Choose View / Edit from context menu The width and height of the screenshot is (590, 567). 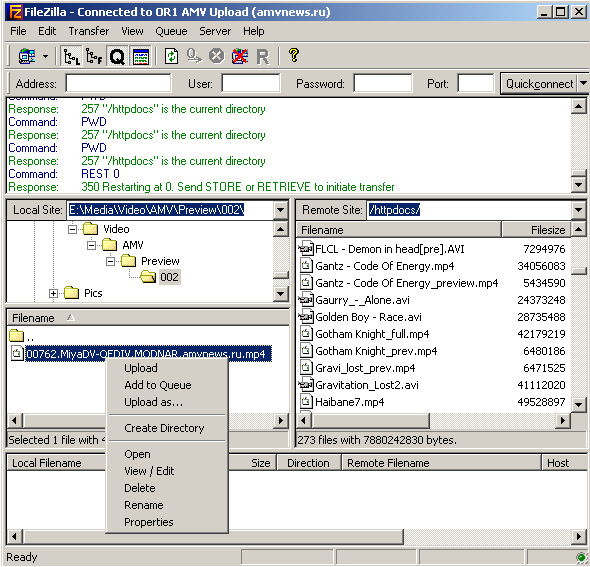click(149, 471)
